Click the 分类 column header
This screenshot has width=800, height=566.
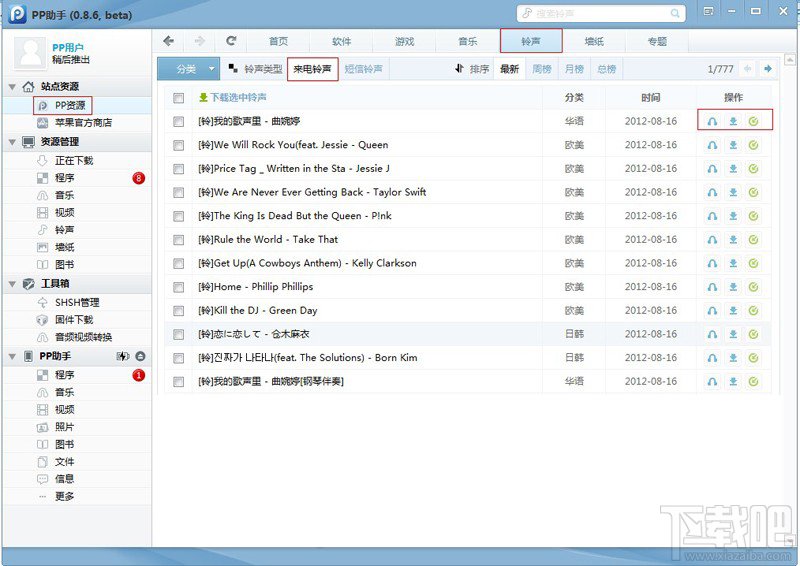574,97
